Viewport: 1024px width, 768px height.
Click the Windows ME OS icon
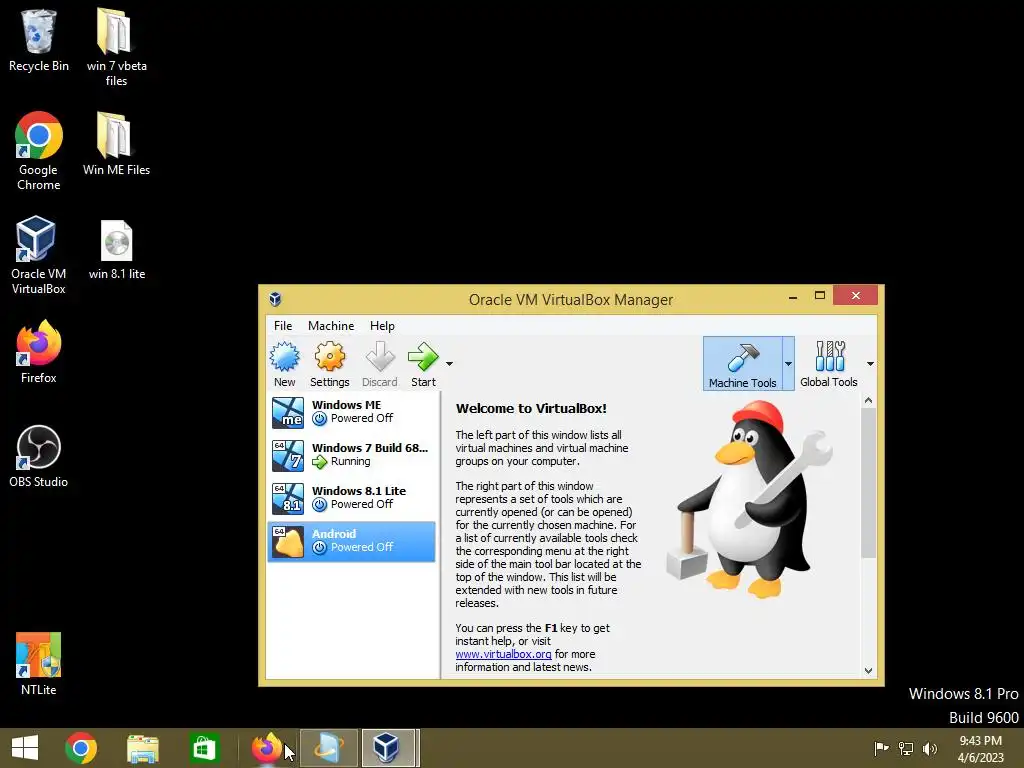point(288,413)
